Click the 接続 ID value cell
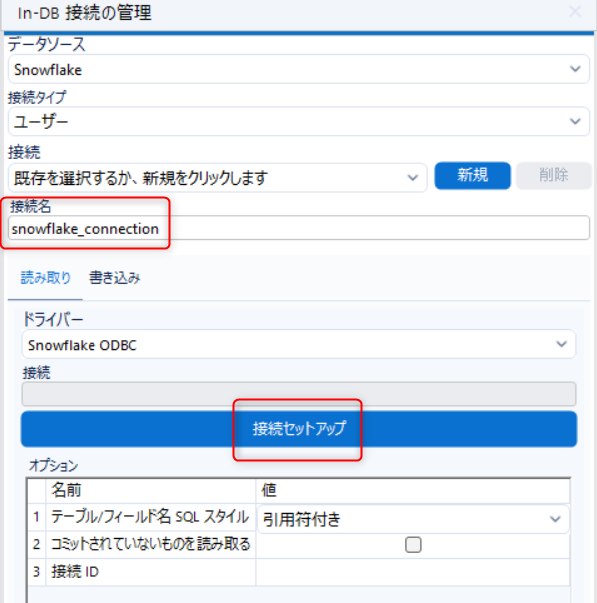This screenshot has width=597, height=603. (412, 572)
